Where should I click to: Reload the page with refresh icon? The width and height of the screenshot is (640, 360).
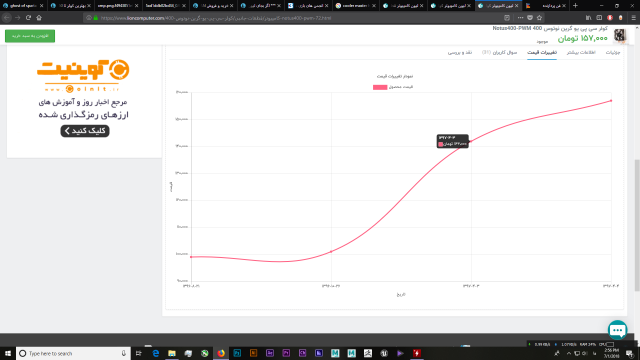(28, 18)
